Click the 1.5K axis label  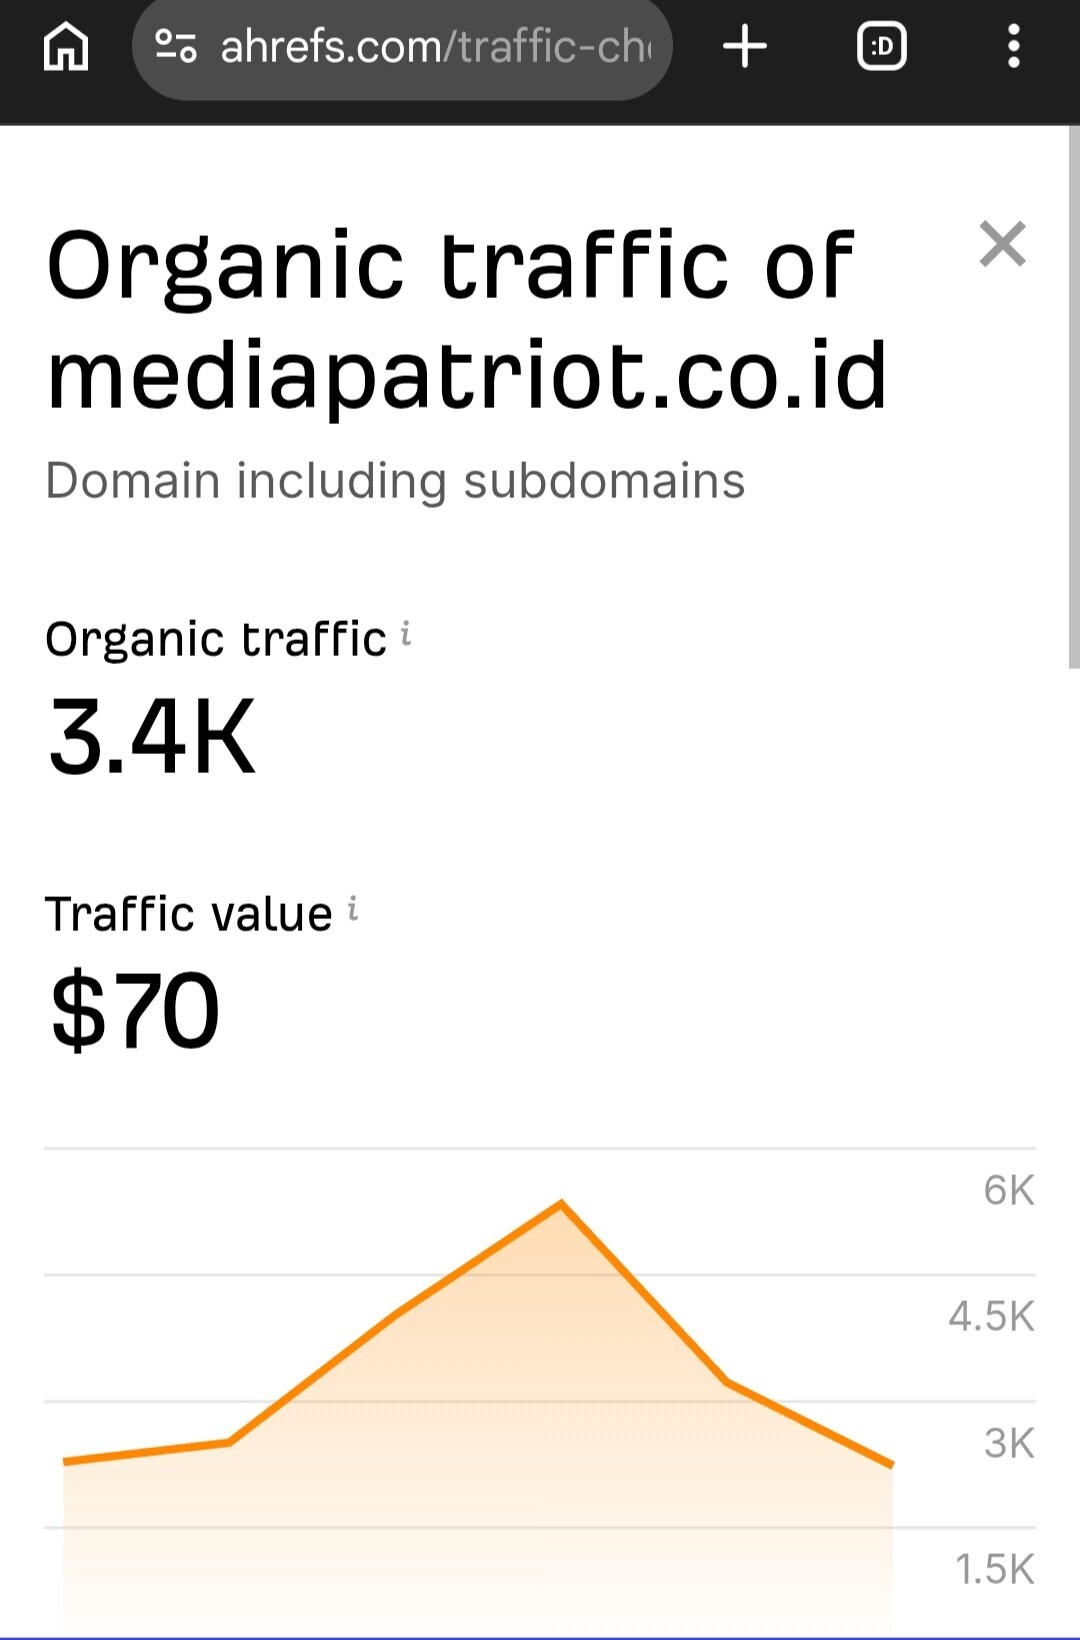(994, 1569)
